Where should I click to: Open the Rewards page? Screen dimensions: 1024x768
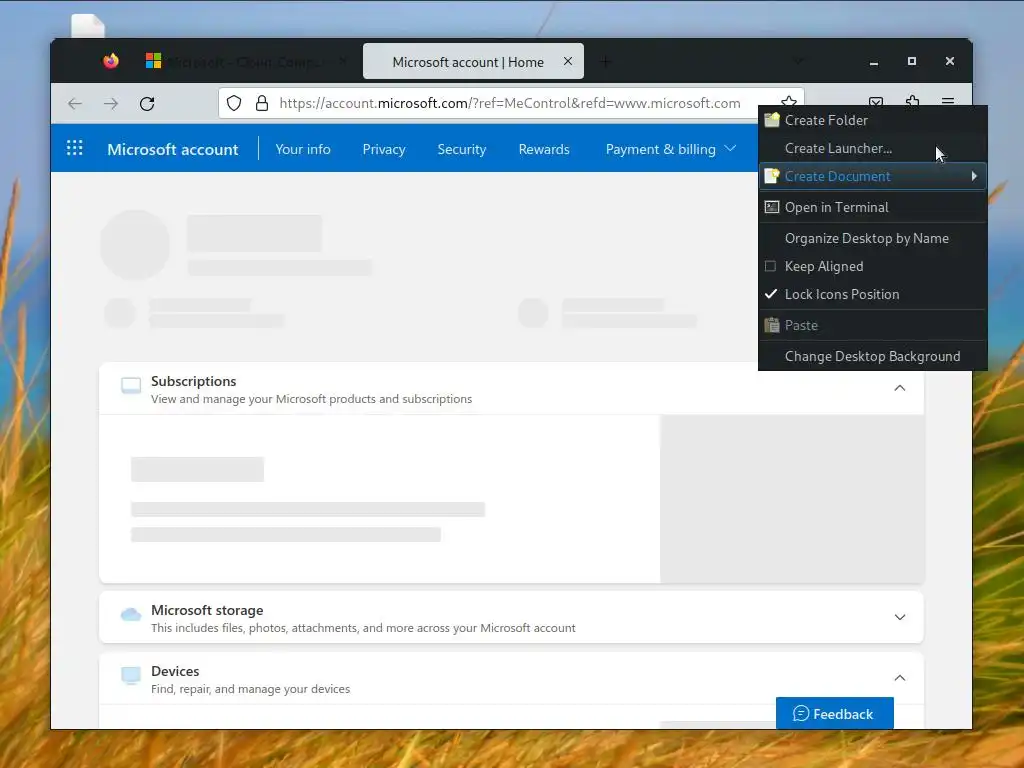click(x=544, y=149)
